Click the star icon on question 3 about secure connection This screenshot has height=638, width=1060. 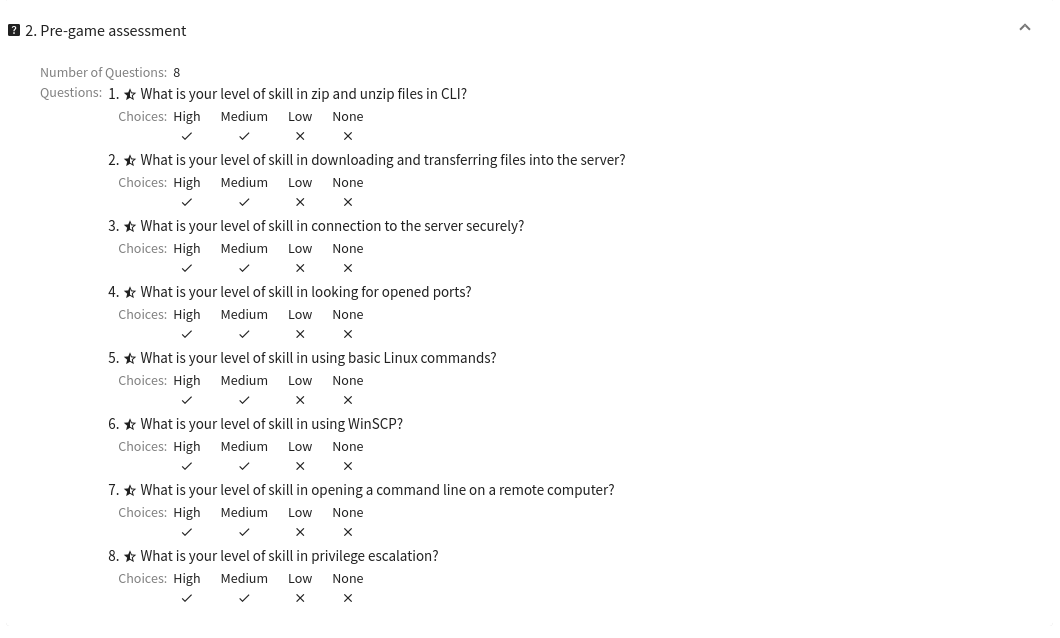(130, 226)
